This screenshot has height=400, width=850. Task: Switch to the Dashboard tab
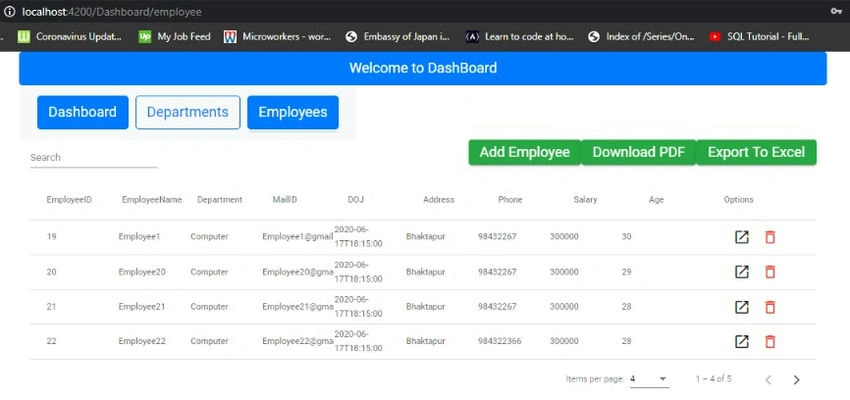coord(83,112)
